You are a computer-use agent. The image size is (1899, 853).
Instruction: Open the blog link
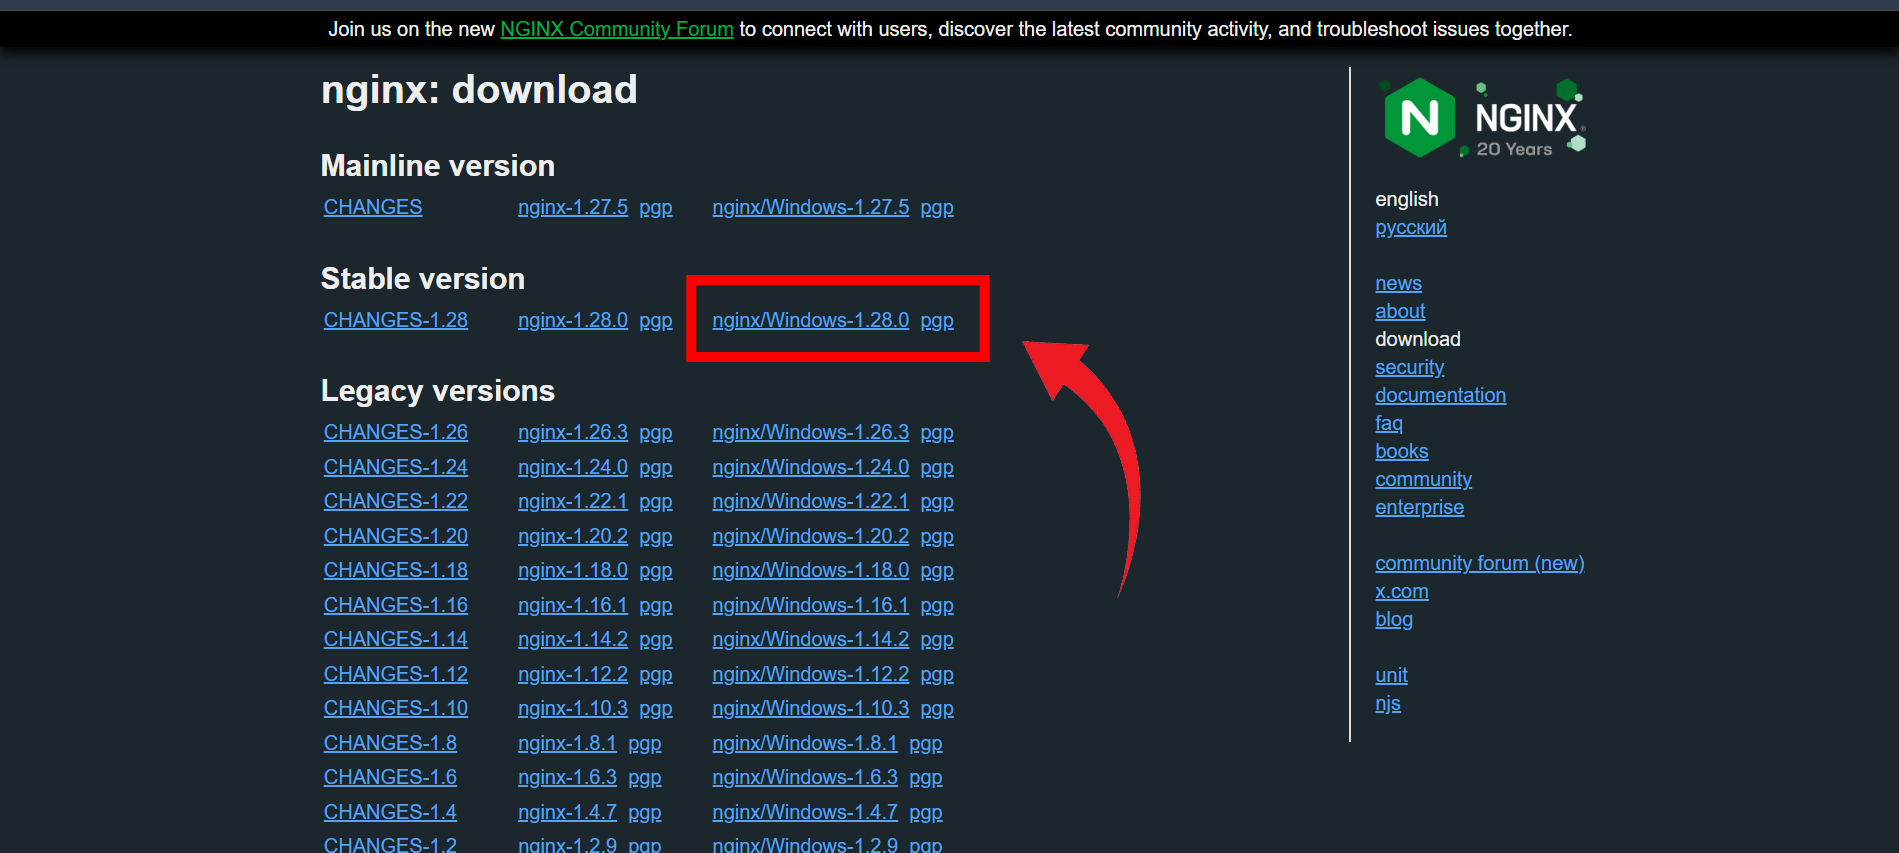(1394, 619)
